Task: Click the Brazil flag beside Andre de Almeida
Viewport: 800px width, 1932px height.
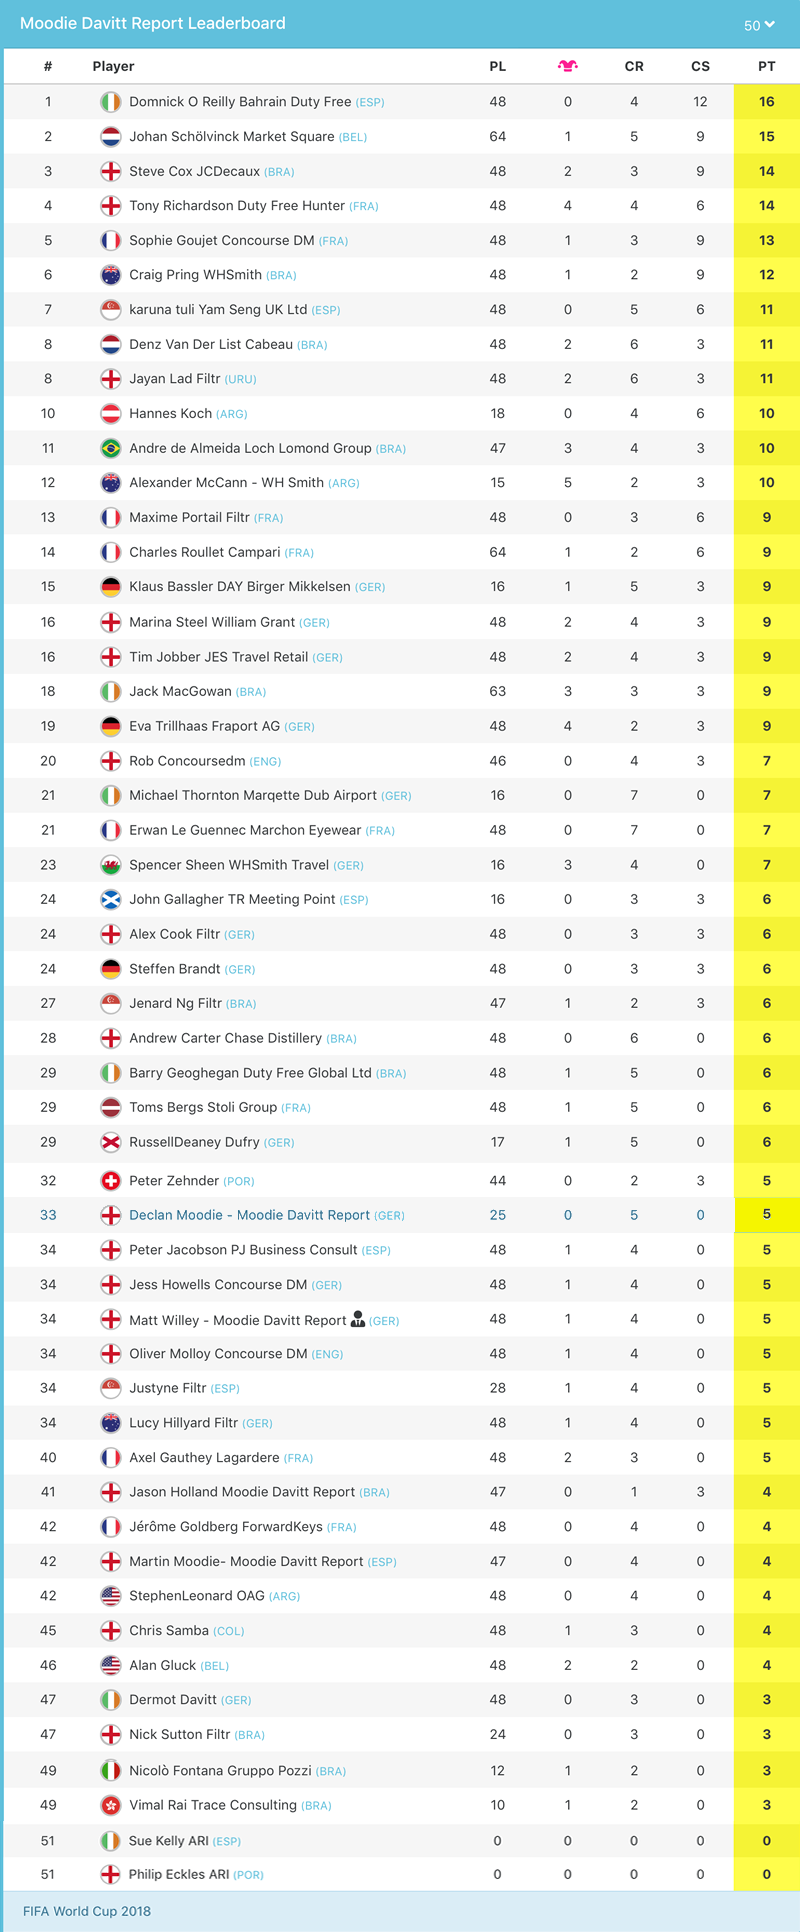Action: pyautogui.click(x=111, y=448)
